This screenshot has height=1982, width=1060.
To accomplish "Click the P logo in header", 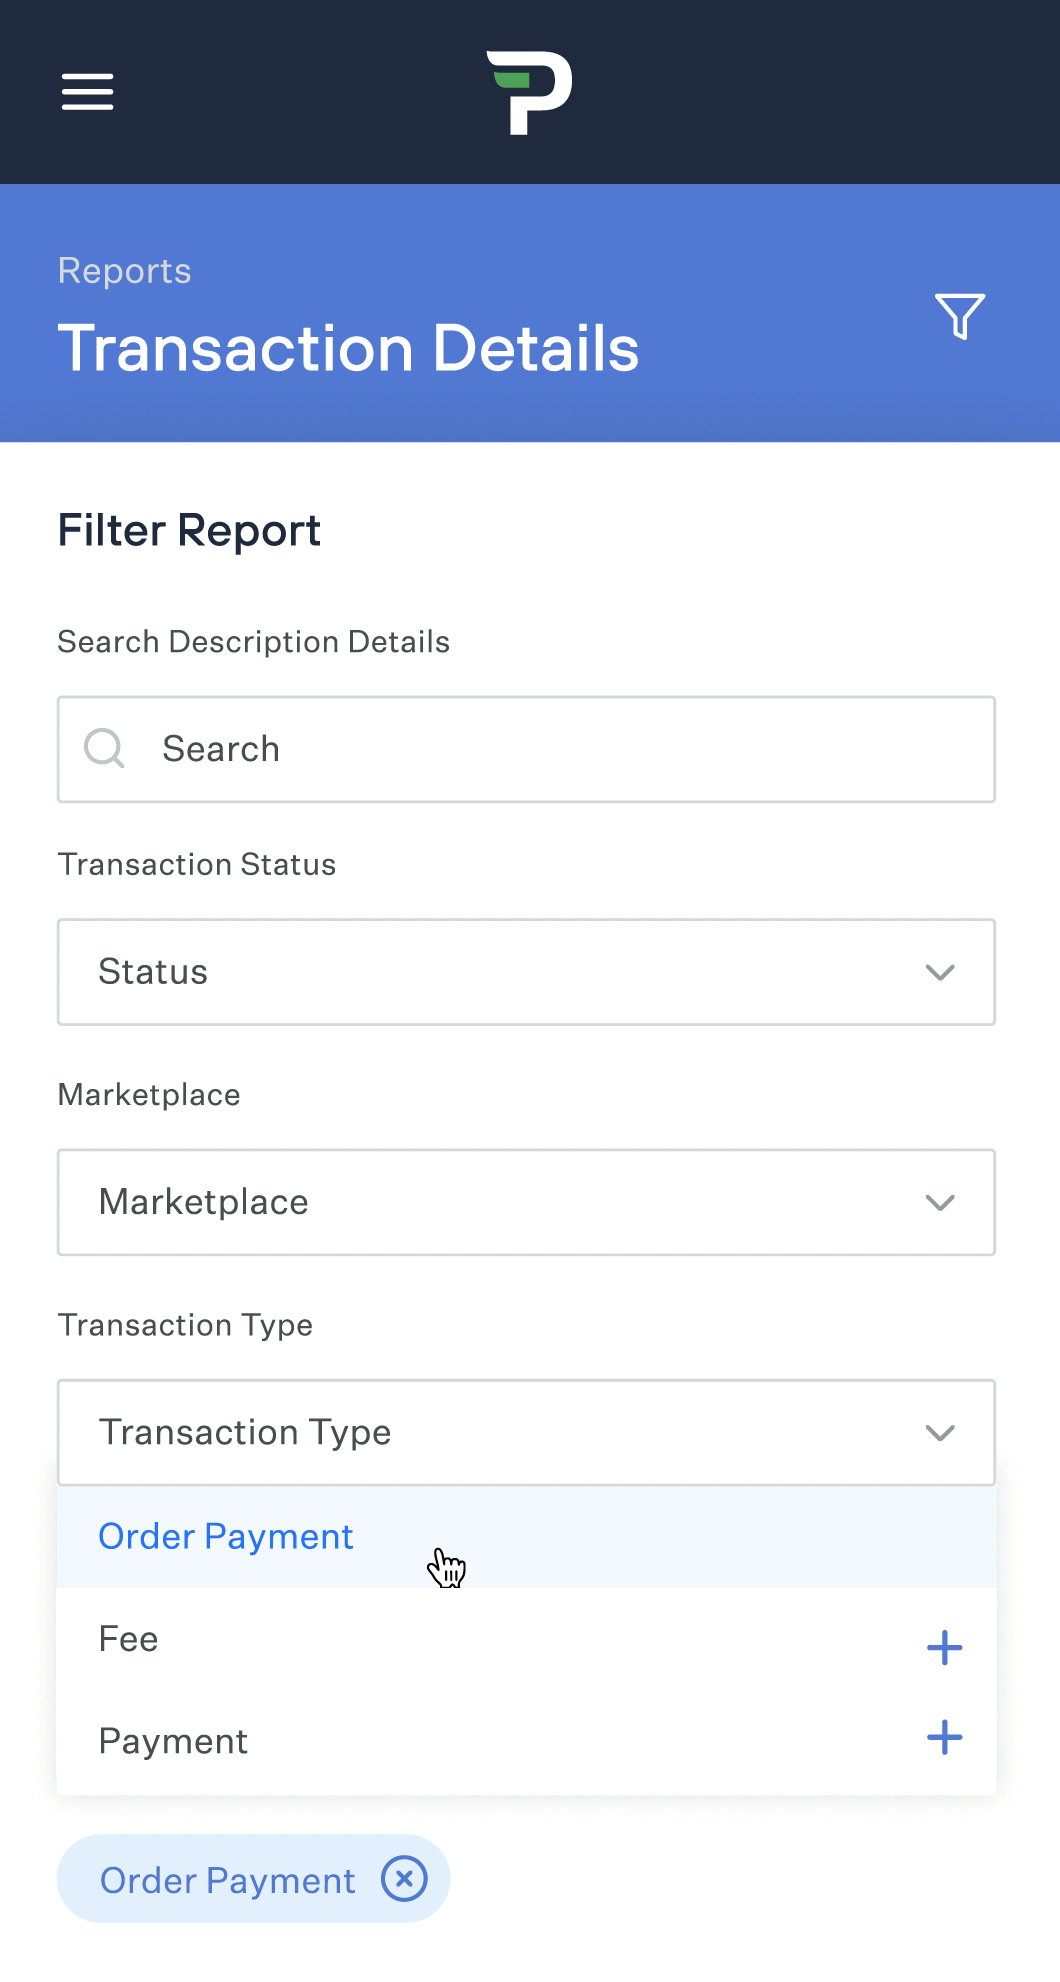I will click(x=529, y=92).
